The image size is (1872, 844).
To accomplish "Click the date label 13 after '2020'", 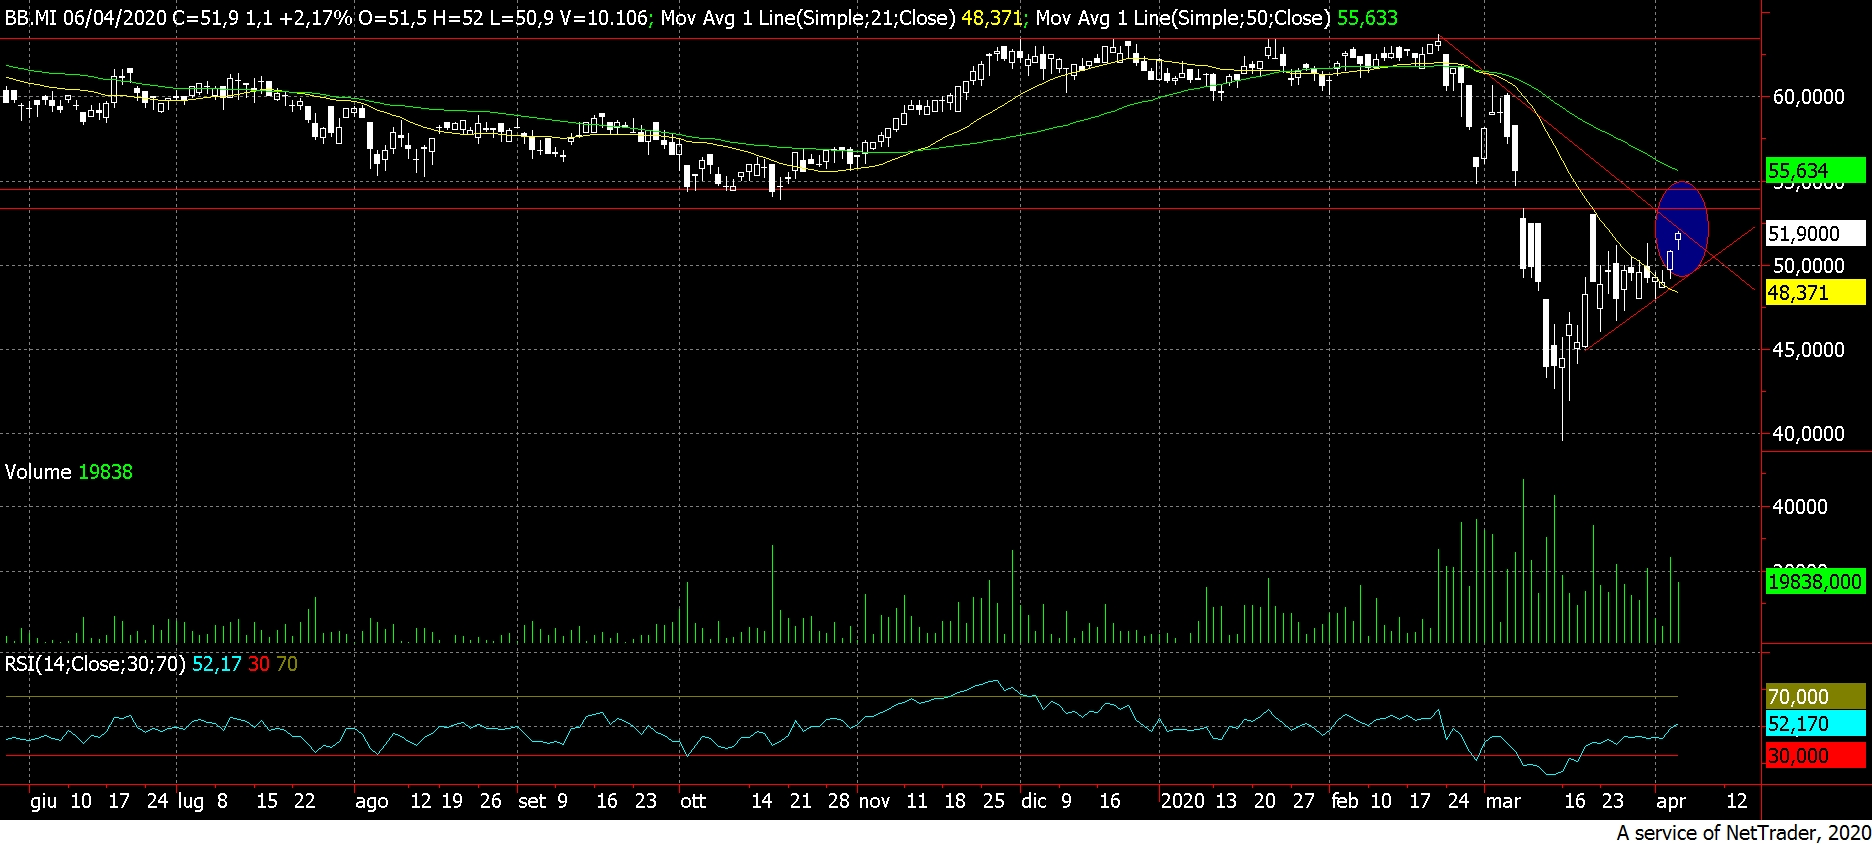I will 1226,801.
